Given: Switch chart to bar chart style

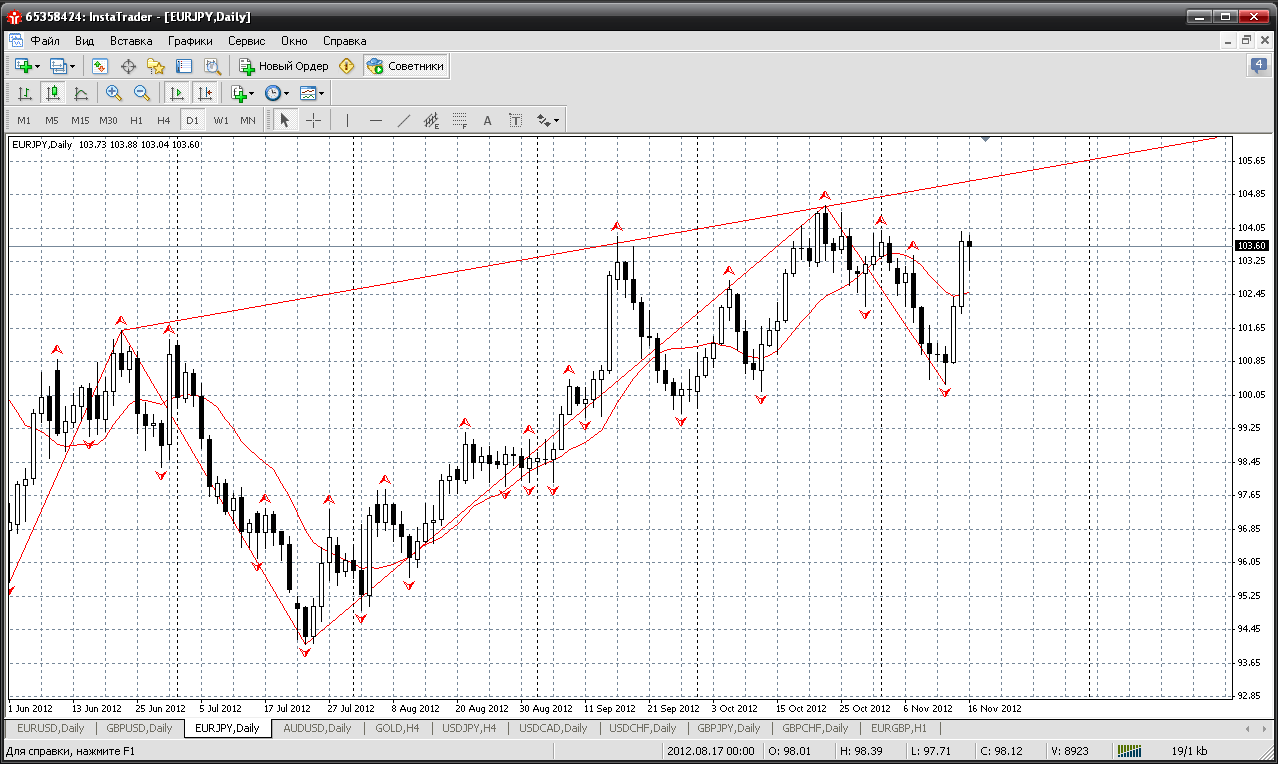Looking at the screenshot, I should (25, 93).
